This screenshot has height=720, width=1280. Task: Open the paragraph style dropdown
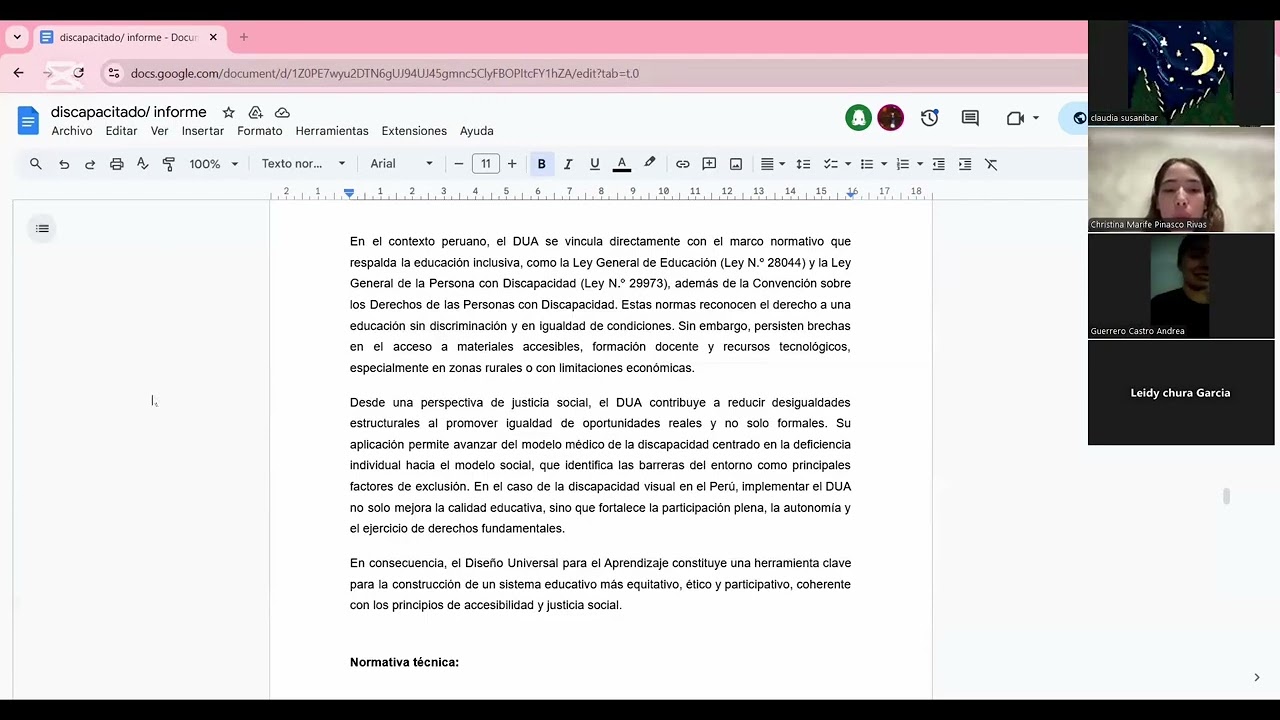pos(303,164)
